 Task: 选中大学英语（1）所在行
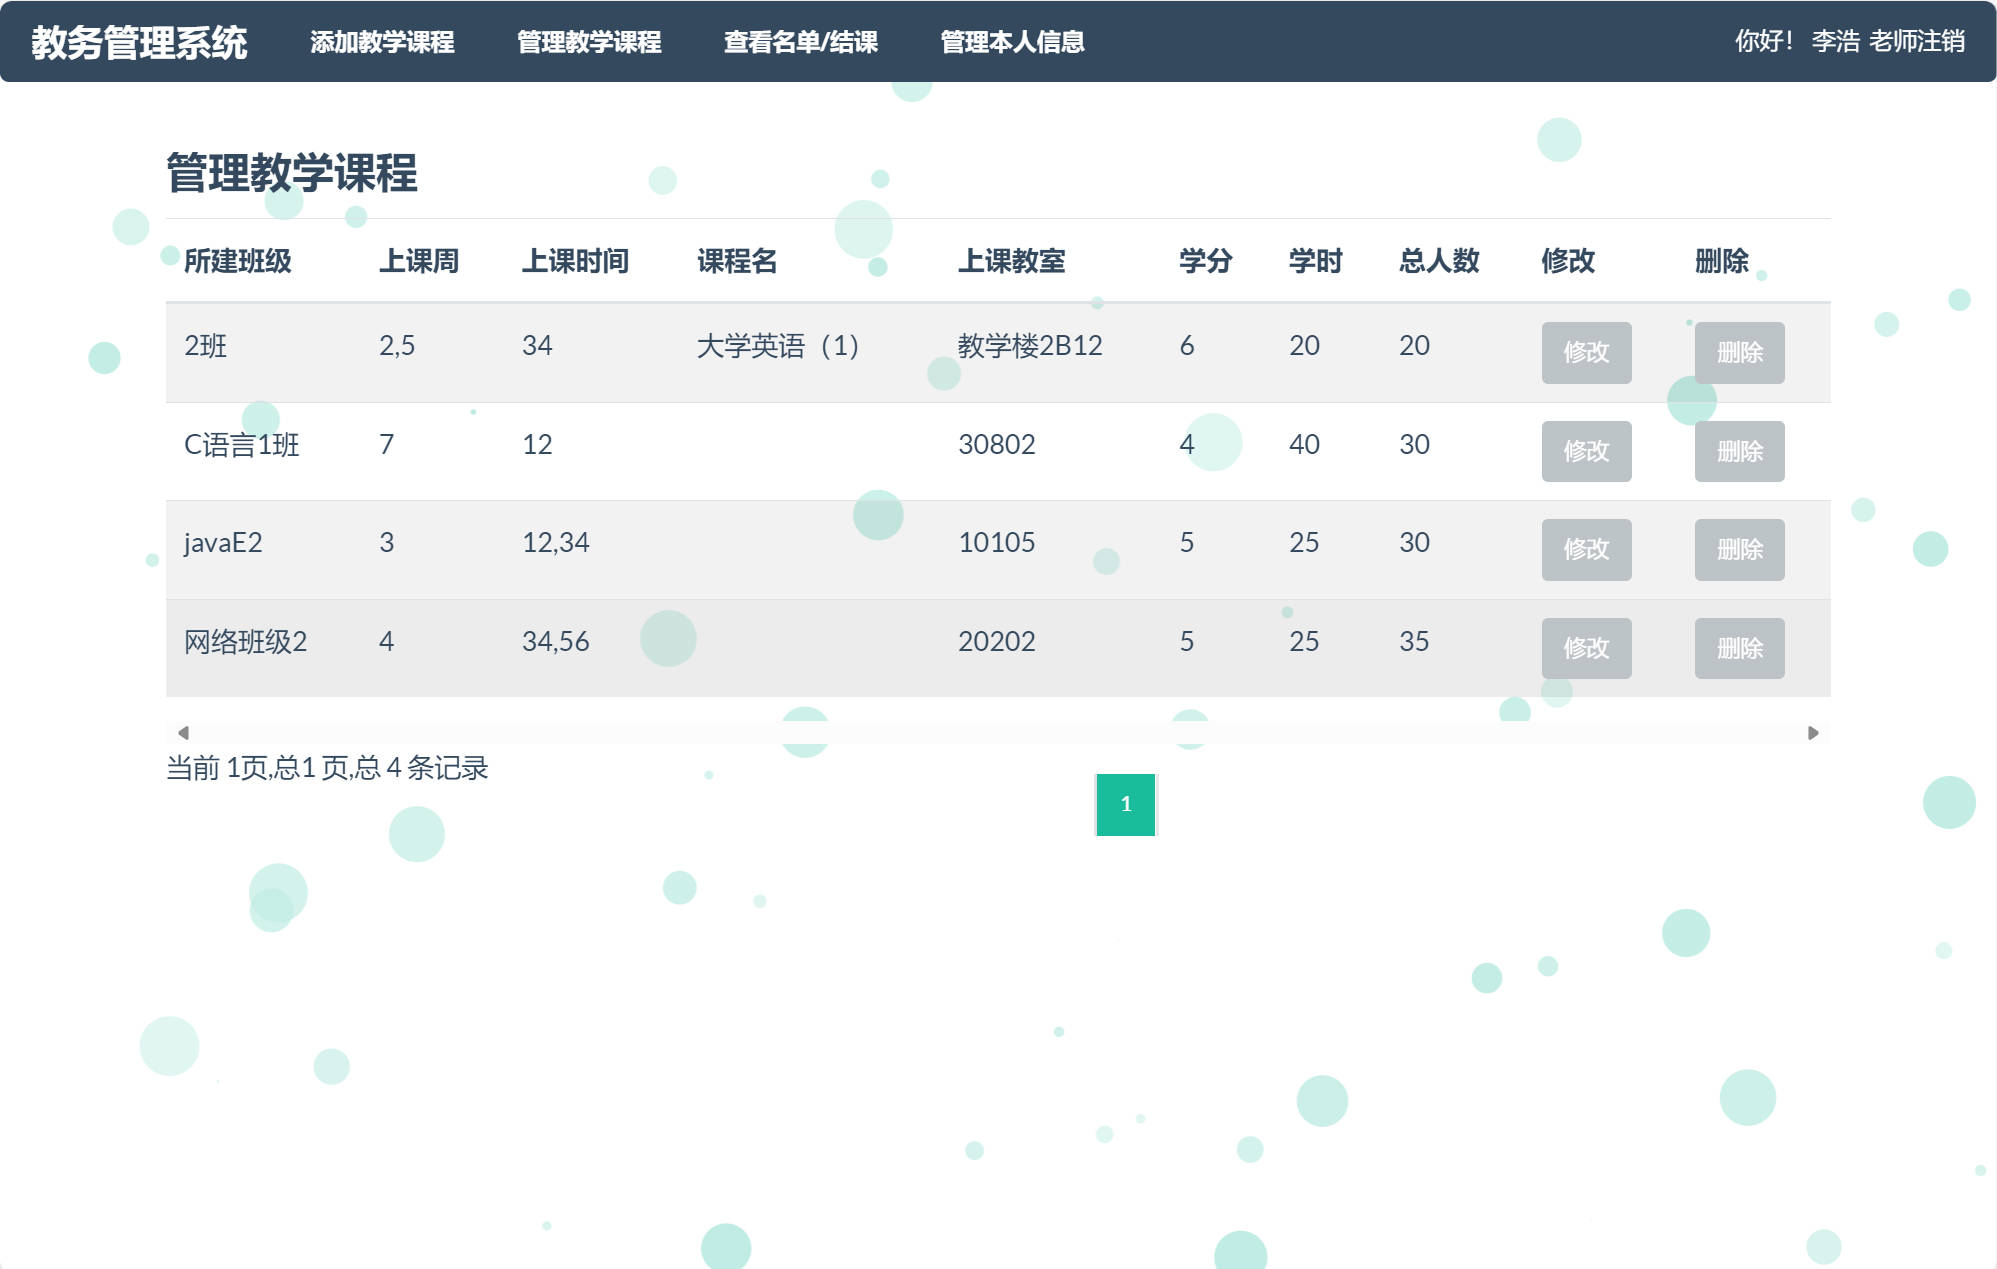[779, 347]
